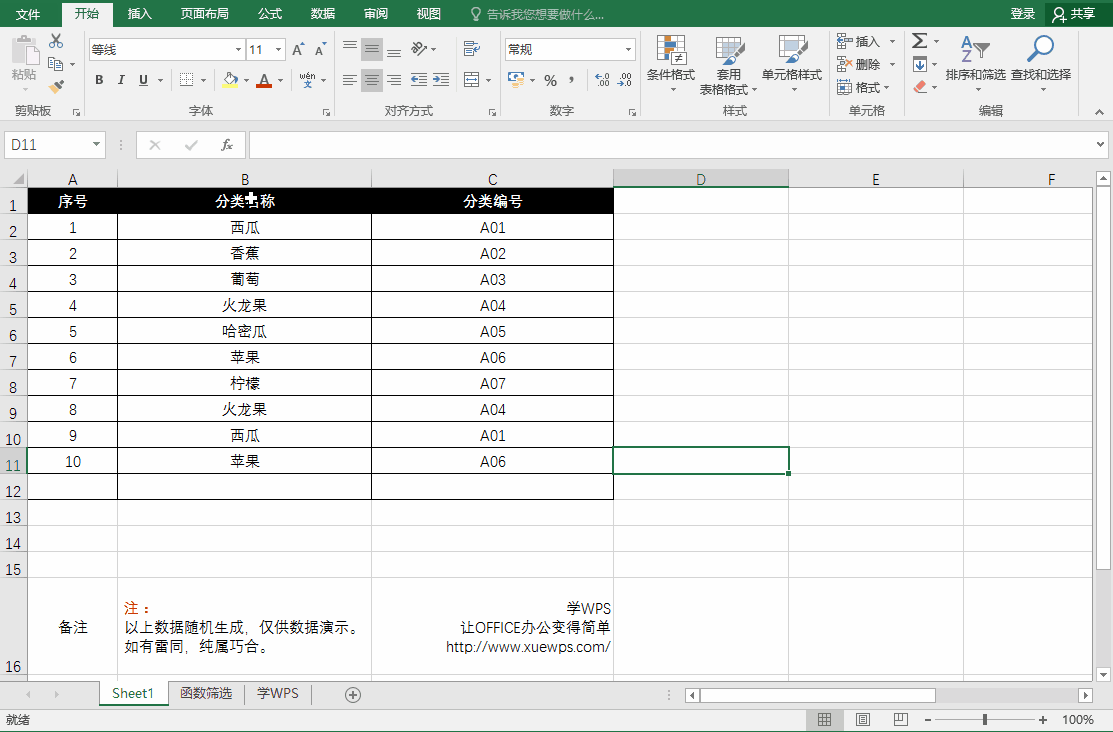This screenshot has height=732, width=1113.
Task: Open Conditional Formatting (条件格式)
Action: tap(671, 63)
